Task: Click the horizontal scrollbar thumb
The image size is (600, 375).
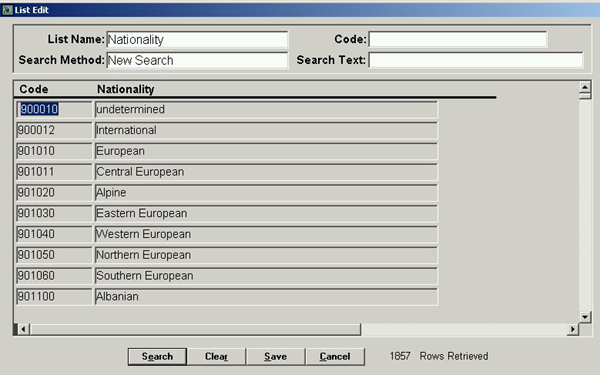Action: (196, 329)
